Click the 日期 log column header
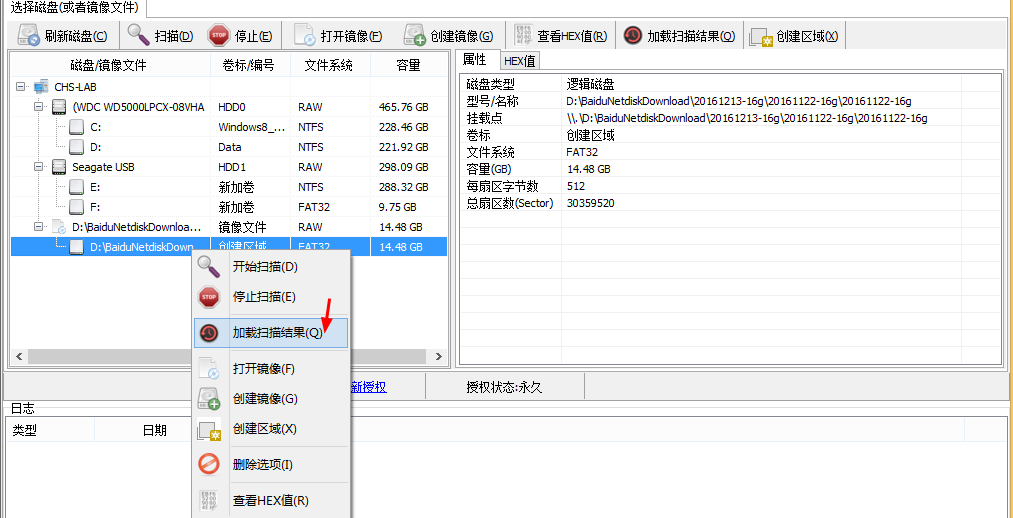This screenshot has width=1013, height=518. click(x=154, y=430)
